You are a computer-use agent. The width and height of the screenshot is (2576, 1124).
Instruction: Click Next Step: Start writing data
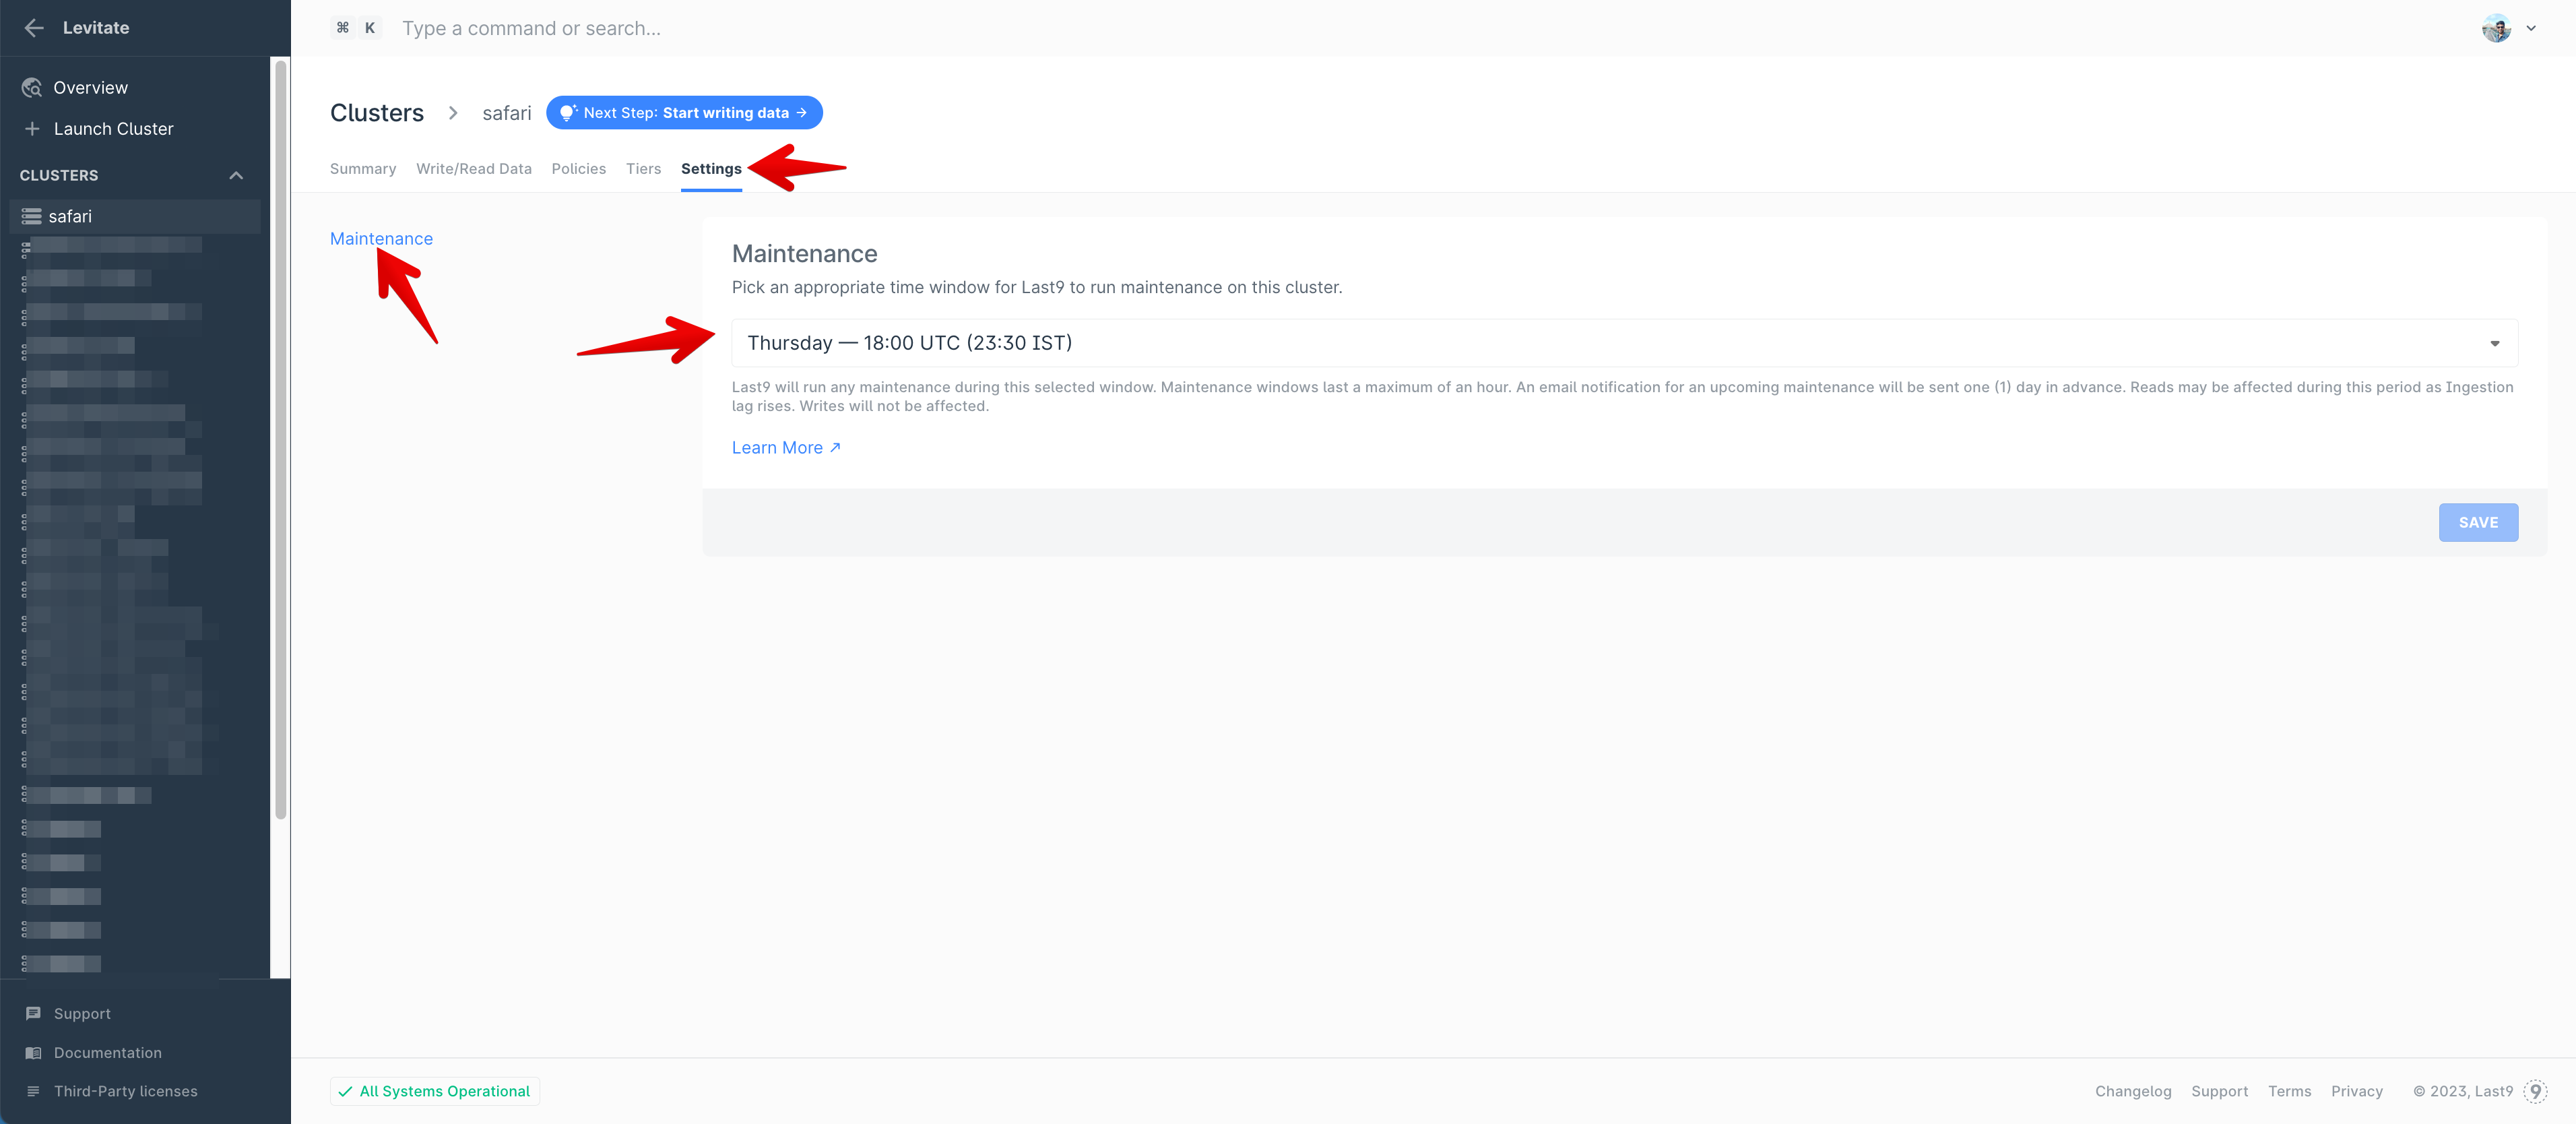tap(684, 113)
